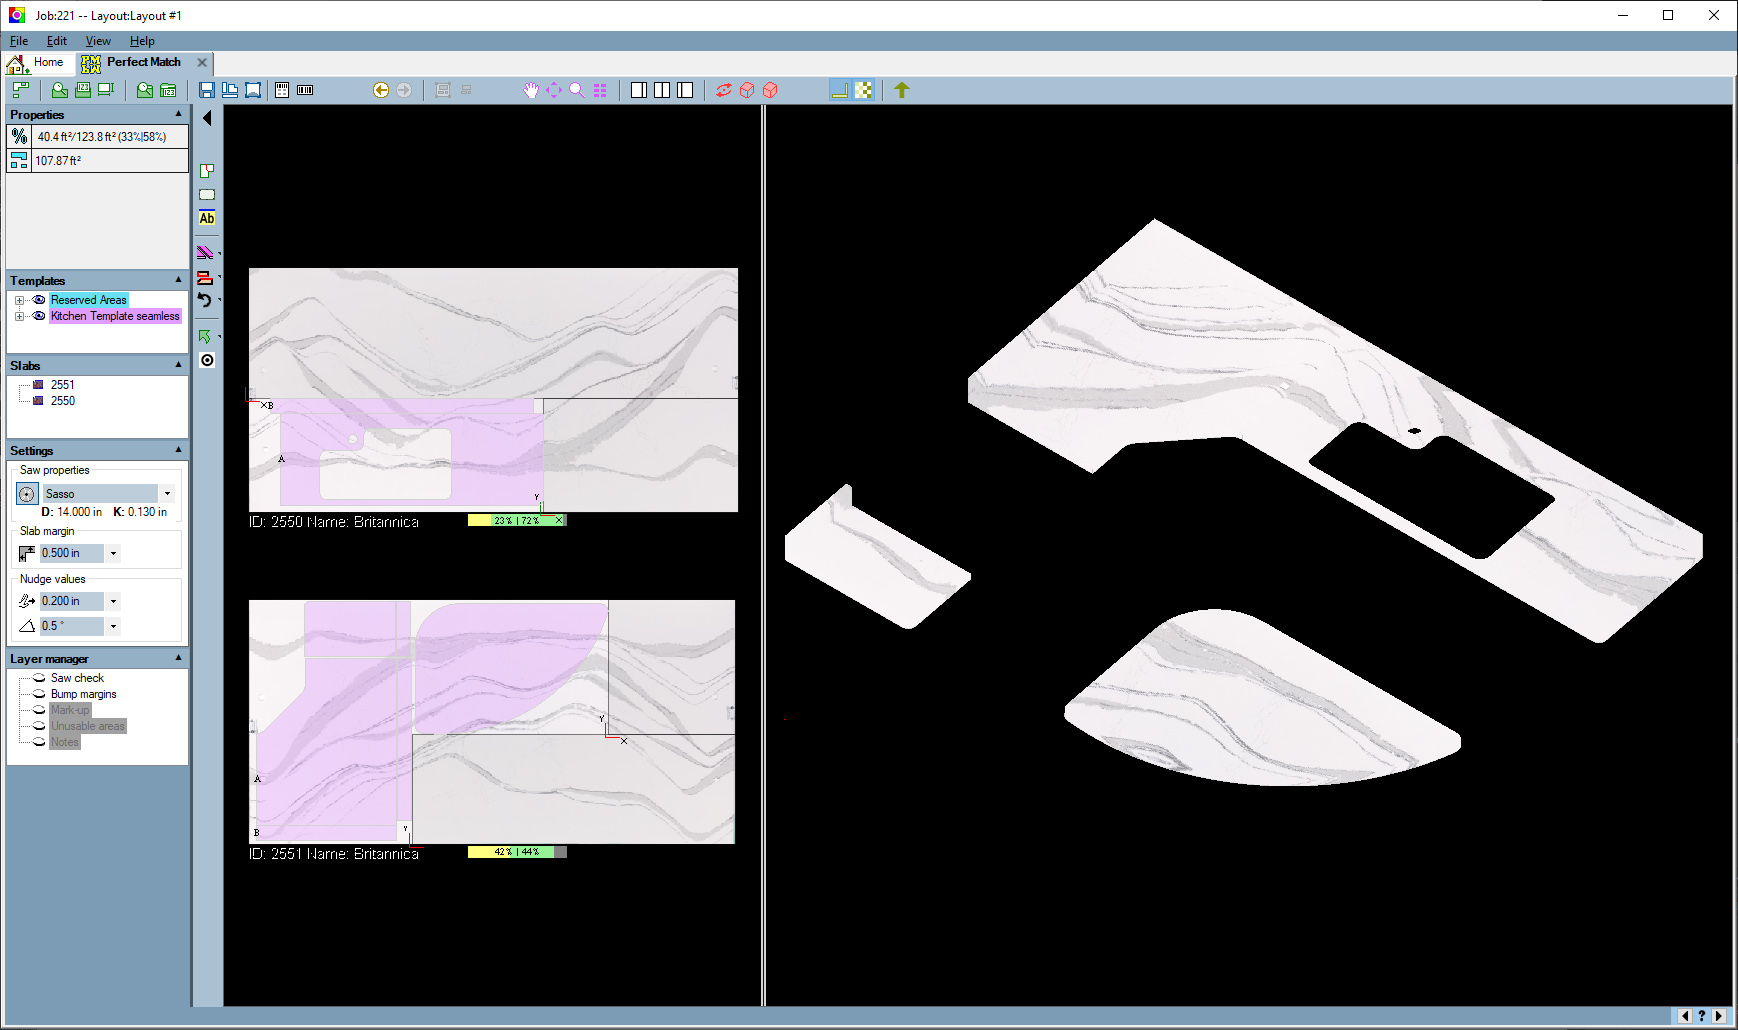Click the magenta grid arrange icon
The width and height of the screenshot is (1738, 1030).
(600, 90)
